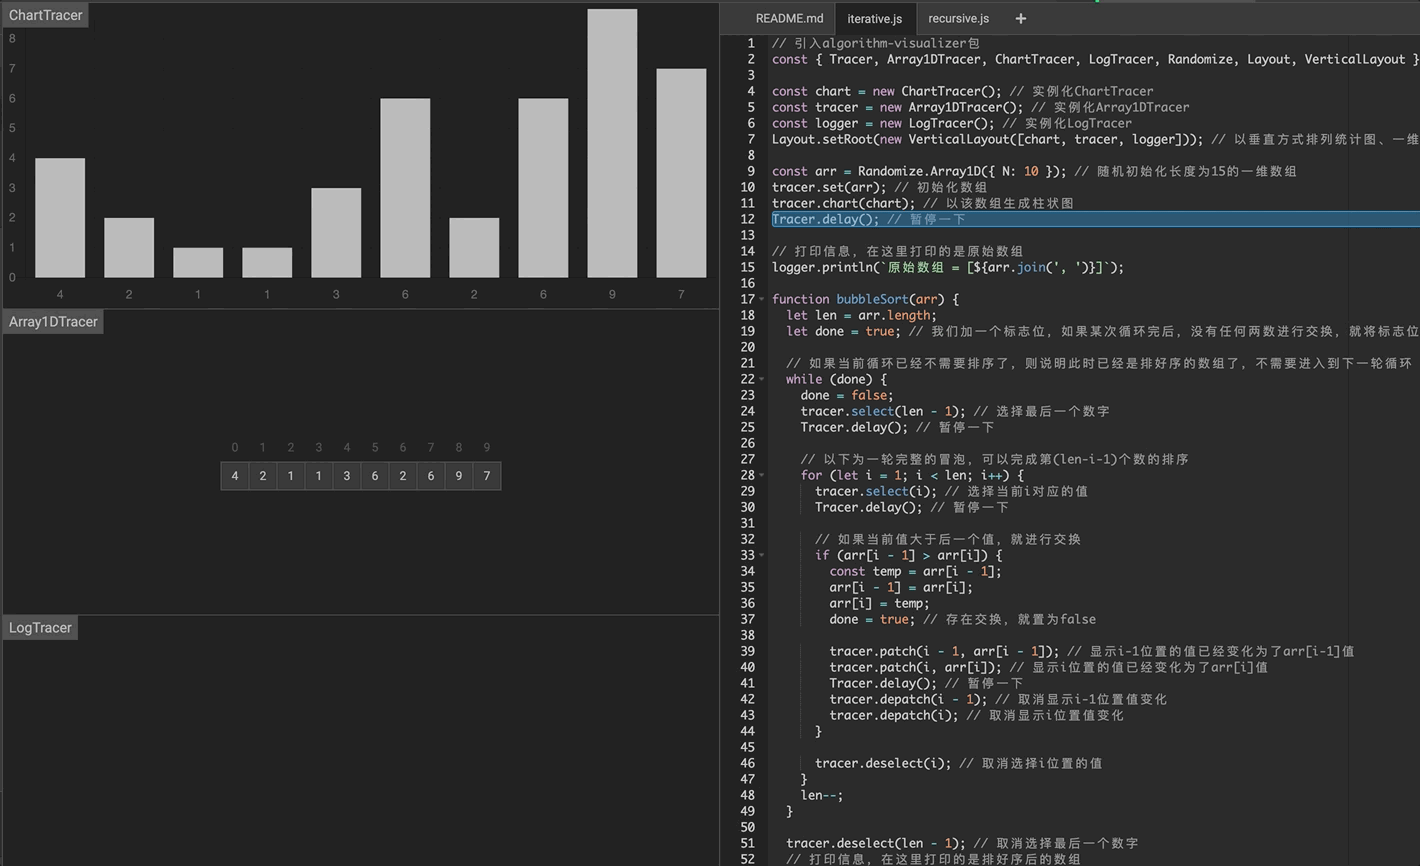Select the iterative.js tab
The height and width of the screenshot is (866, 1420).
(x=874, y=18)
